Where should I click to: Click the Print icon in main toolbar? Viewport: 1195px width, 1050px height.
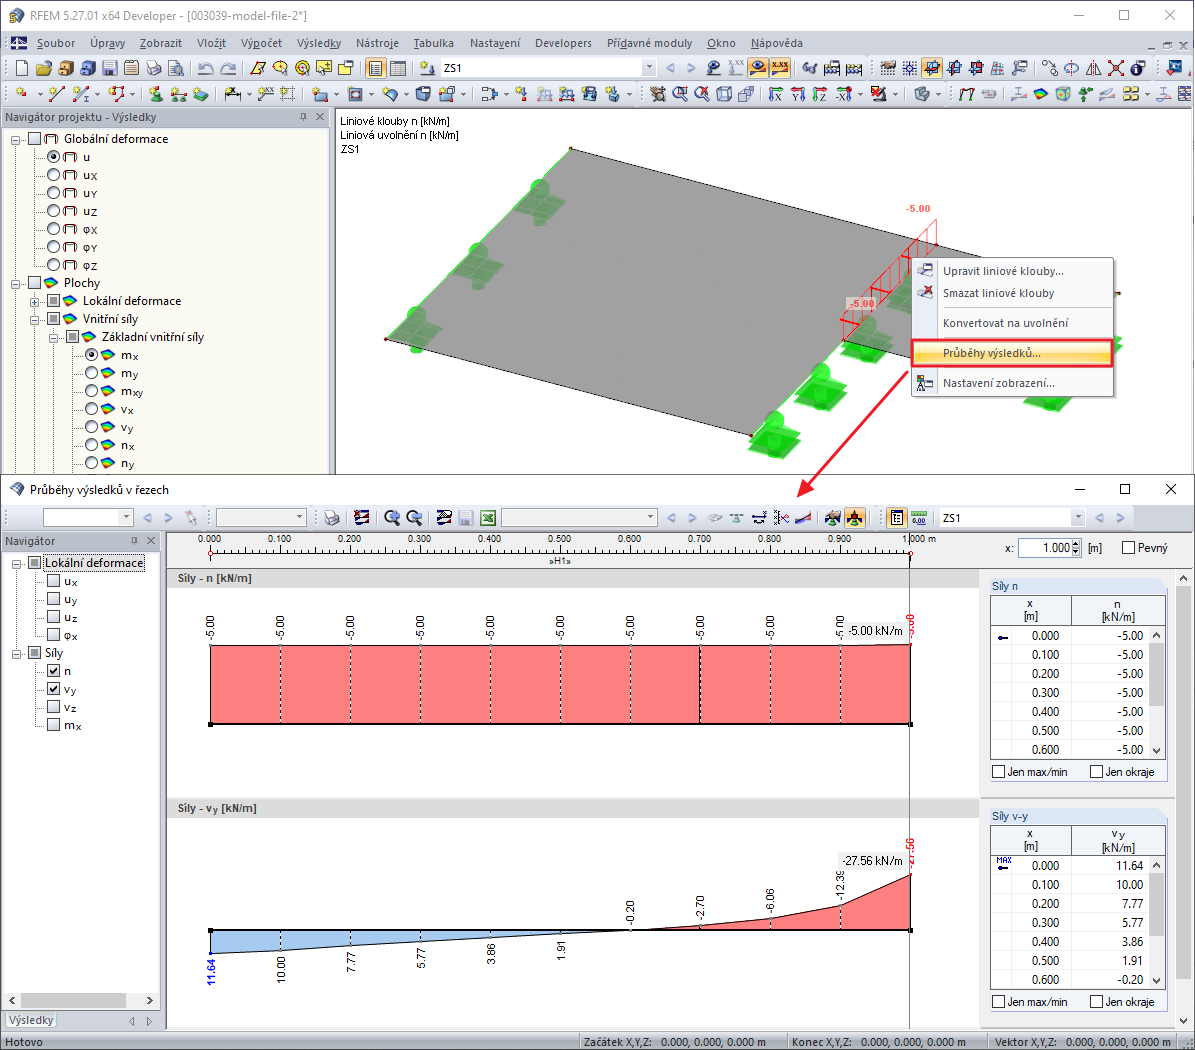click(154, 69)
